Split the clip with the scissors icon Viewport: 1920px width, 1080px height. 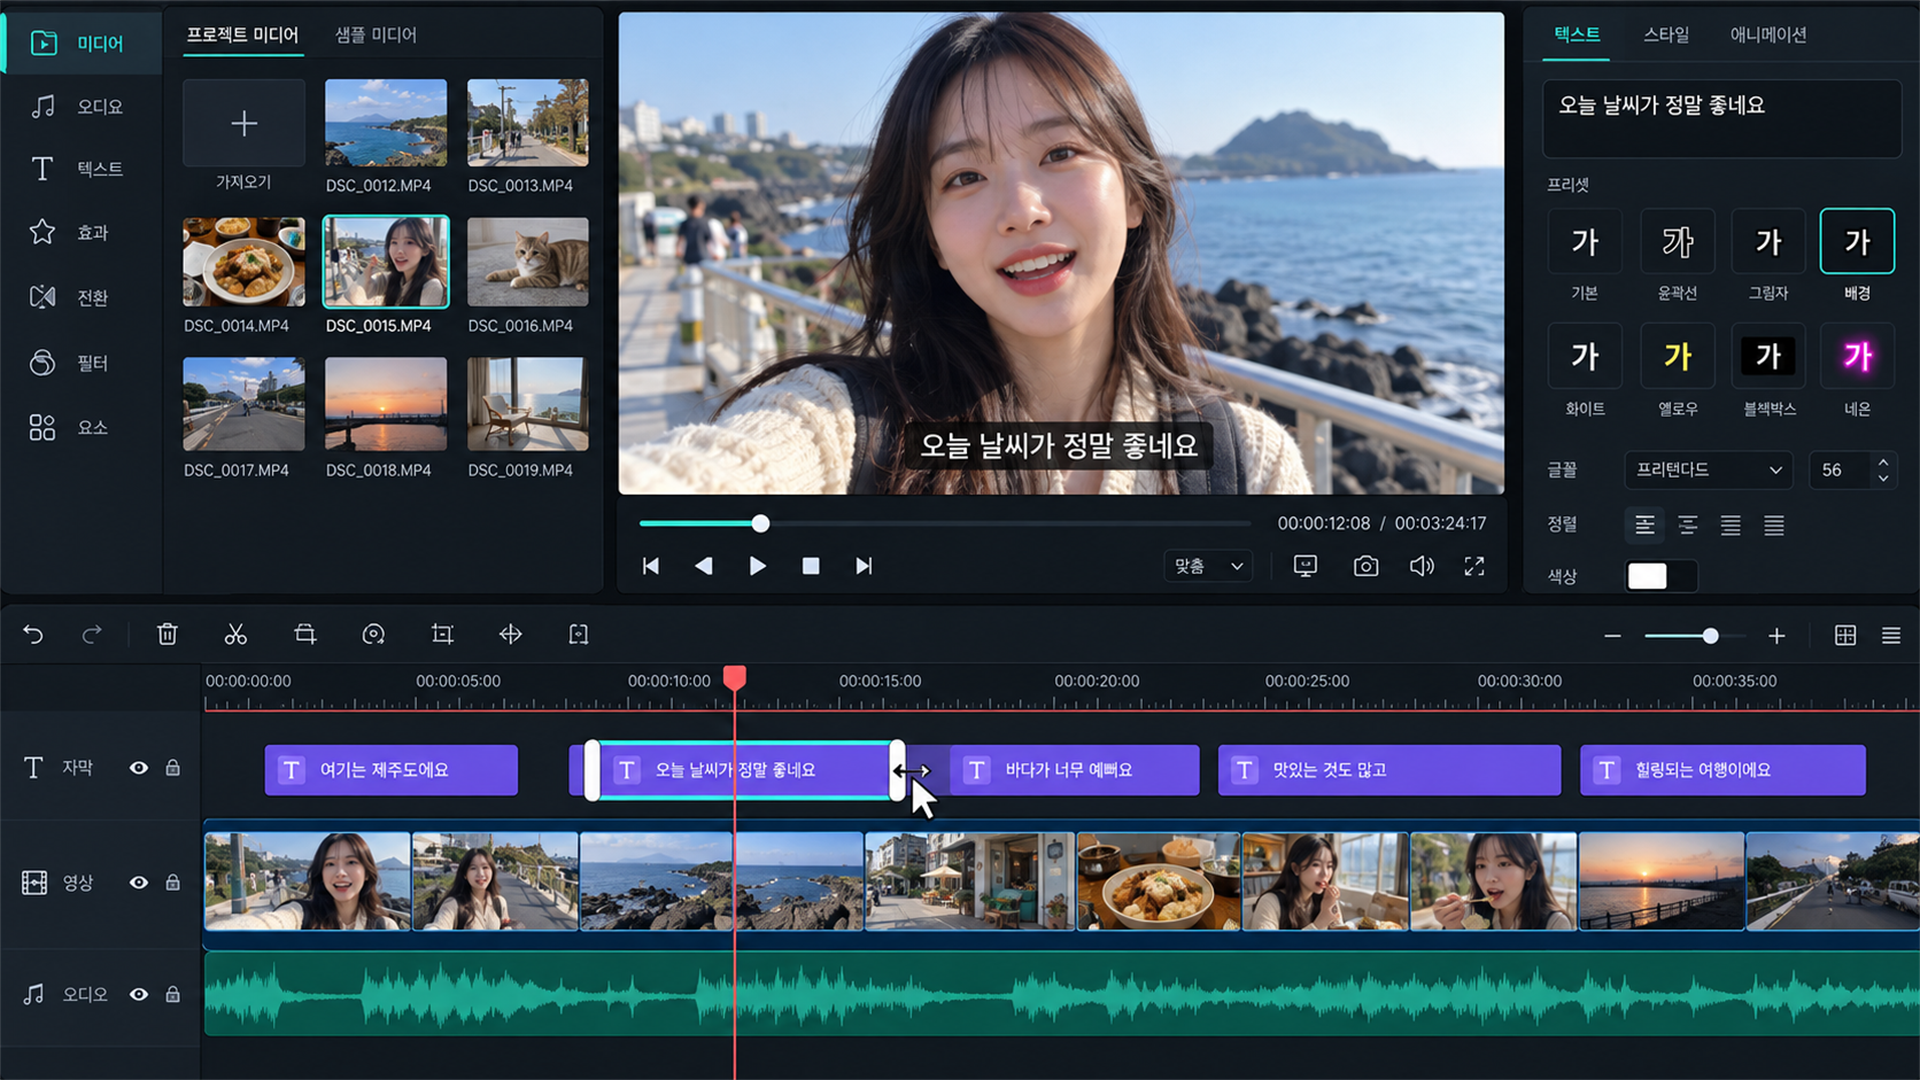coord(235,635)
